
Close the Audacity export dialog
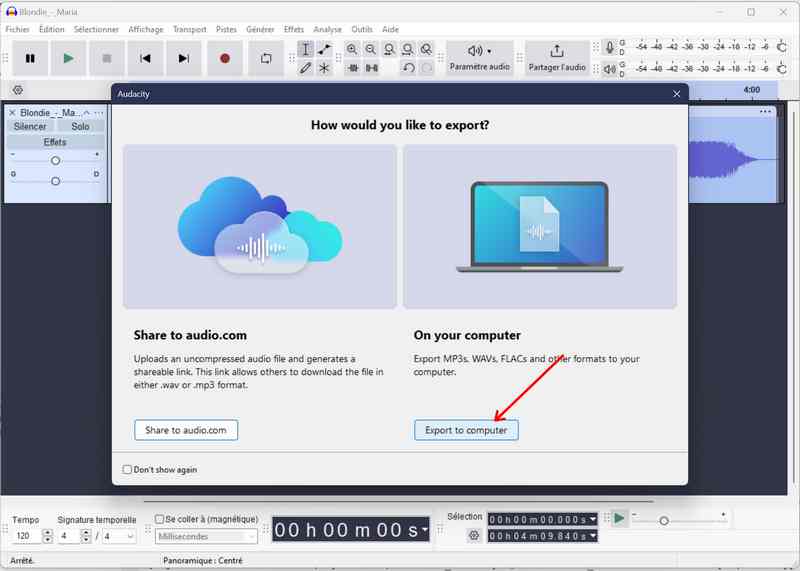[677, 94]
